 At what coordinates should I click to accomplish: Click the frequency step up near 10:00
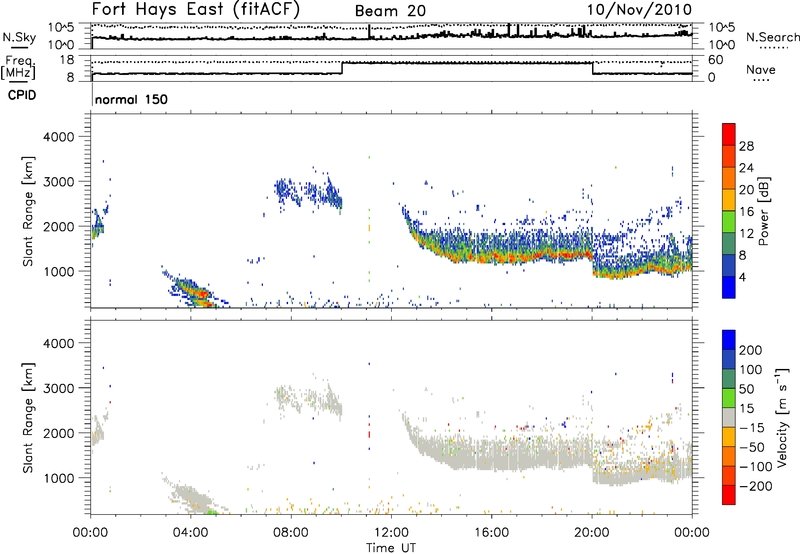pos(342,68)
